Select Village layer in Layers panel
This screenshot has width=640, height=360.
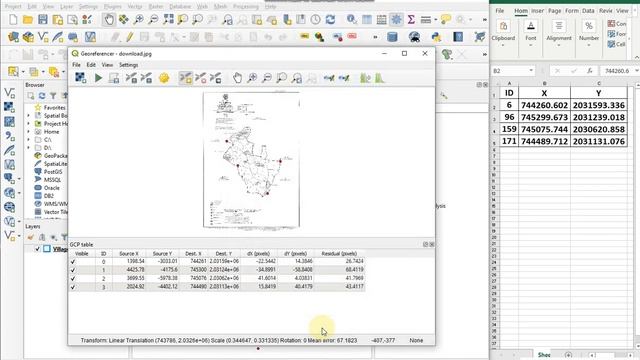point(60,249)
